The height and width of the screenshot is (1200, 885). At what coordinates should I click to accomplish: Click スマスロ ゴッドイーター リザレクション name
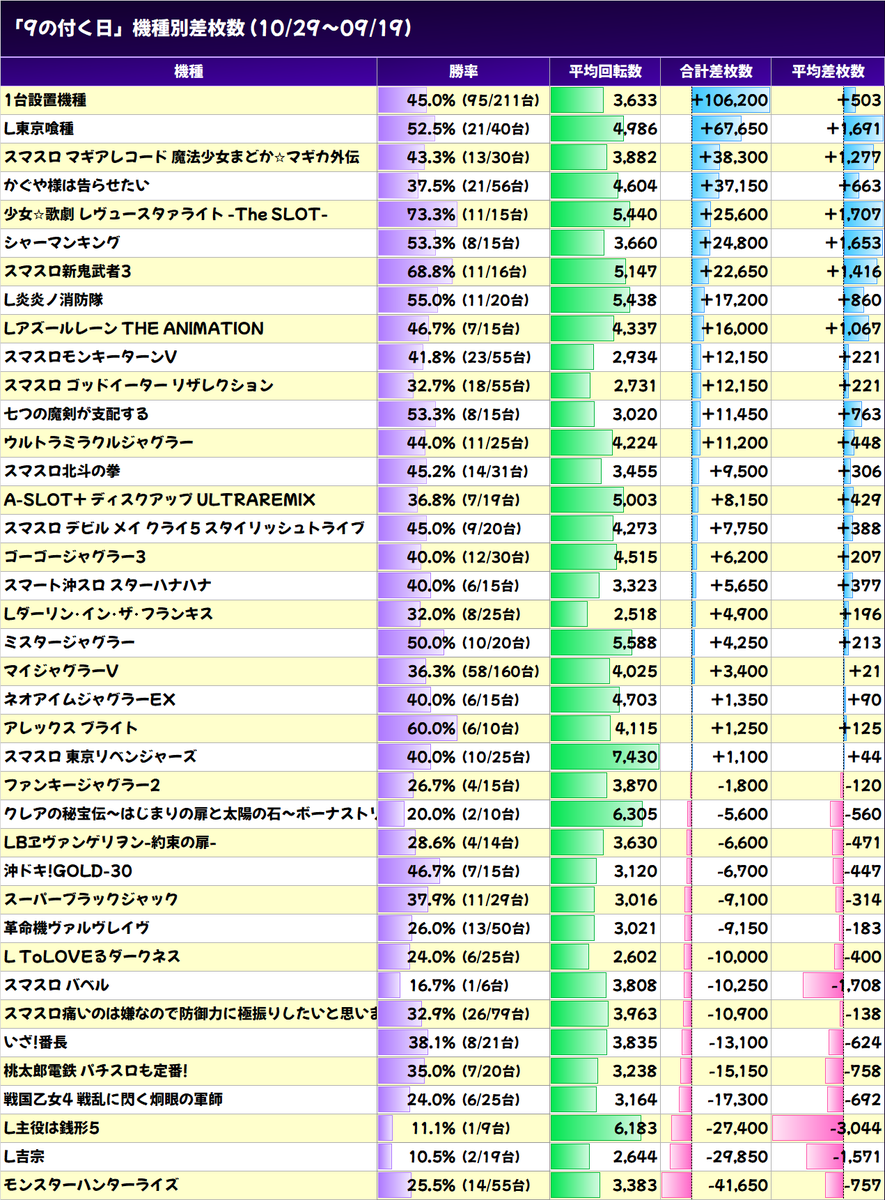click(138, 385)
